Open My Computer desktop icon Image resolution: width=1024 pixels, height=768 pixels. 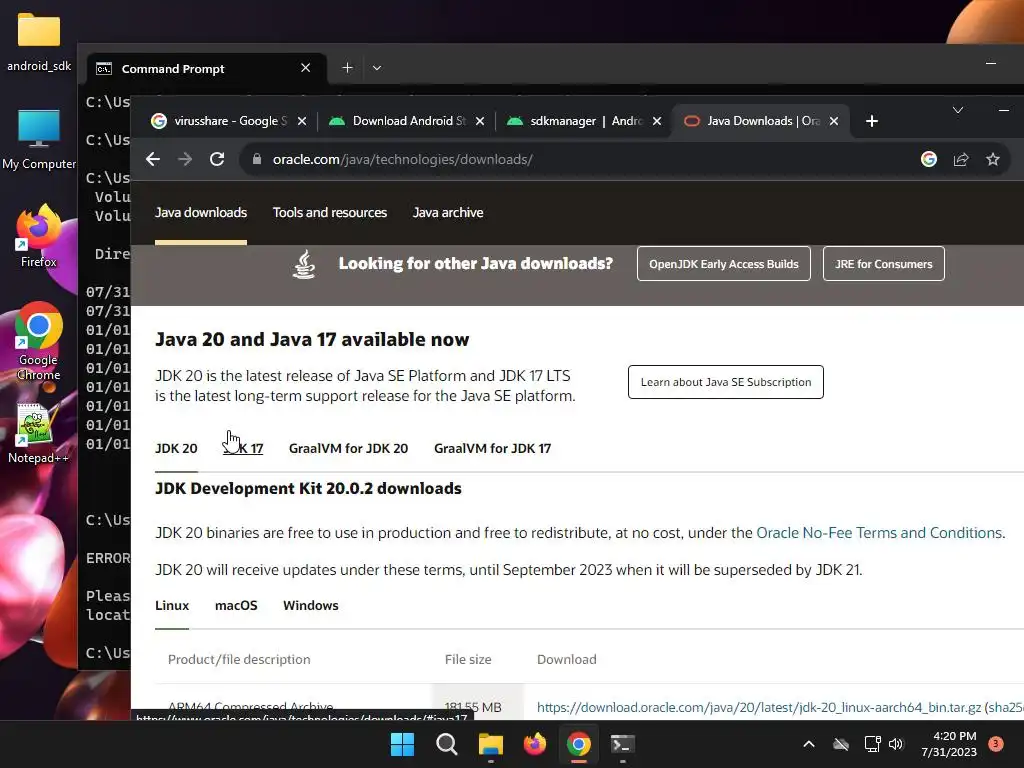39,139
